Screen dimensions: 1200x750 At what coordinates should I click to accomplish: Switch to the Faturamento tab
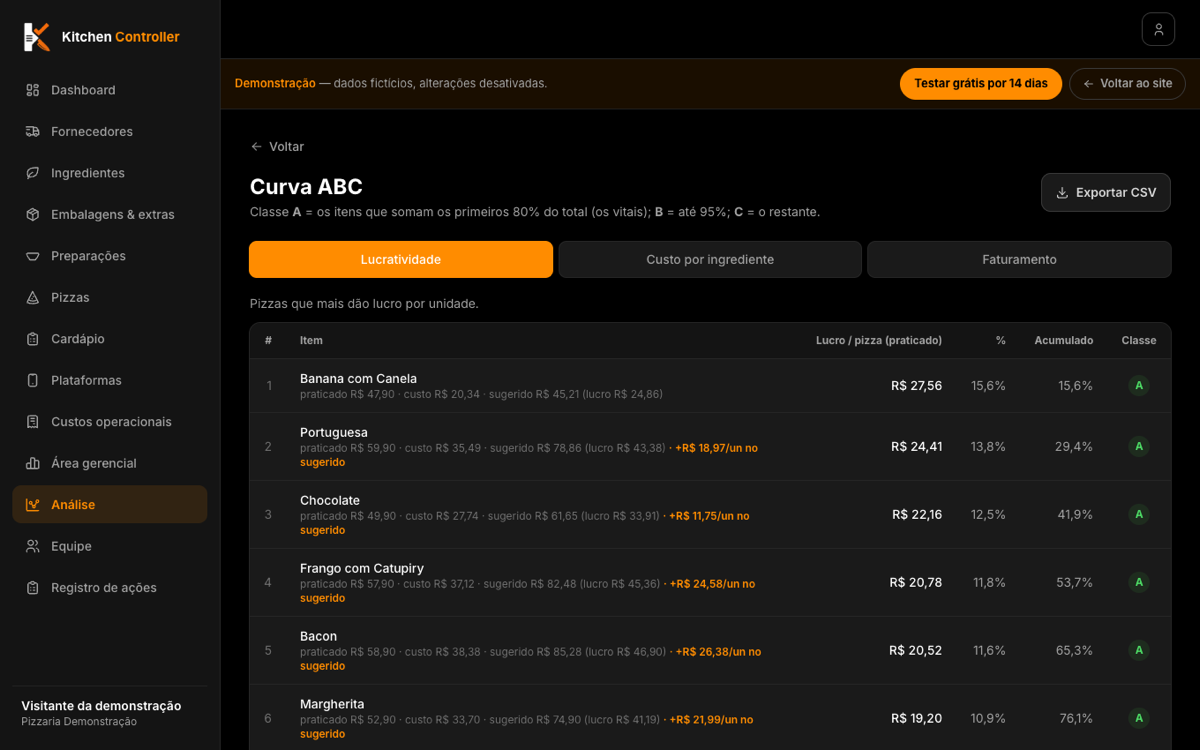coord(1019,259)
